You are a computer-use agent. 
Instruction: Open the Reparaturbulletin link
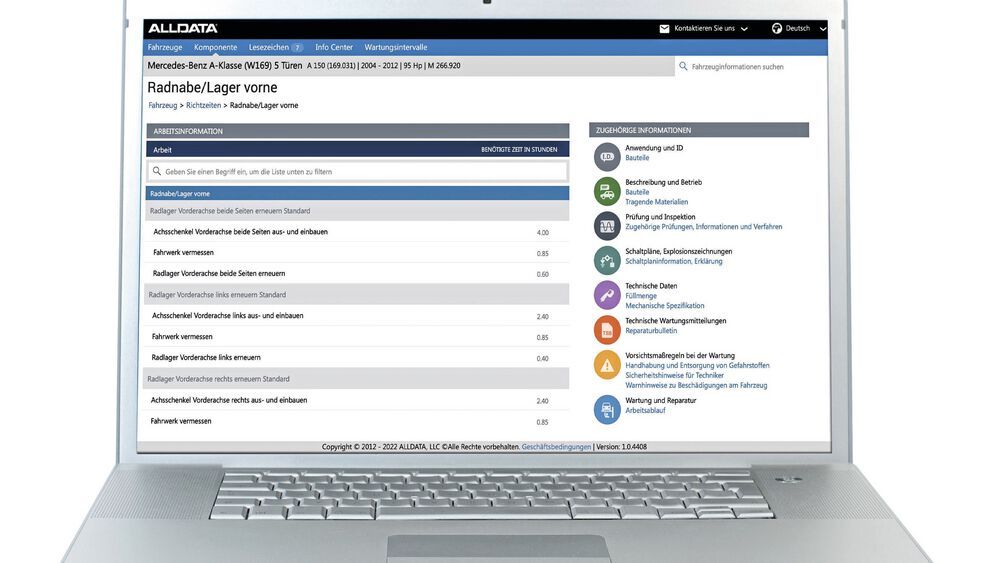pos(651,331)
